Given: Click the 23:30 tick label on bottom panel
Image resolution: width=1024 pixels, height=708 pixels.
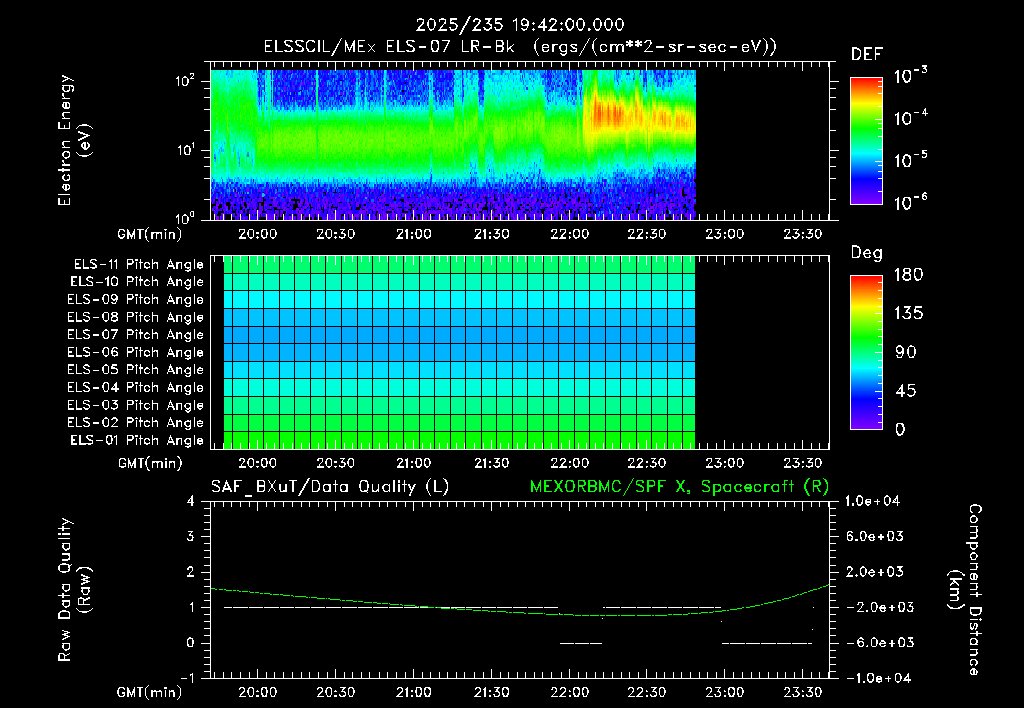Looking at the screenshot, I should (803, 692).
